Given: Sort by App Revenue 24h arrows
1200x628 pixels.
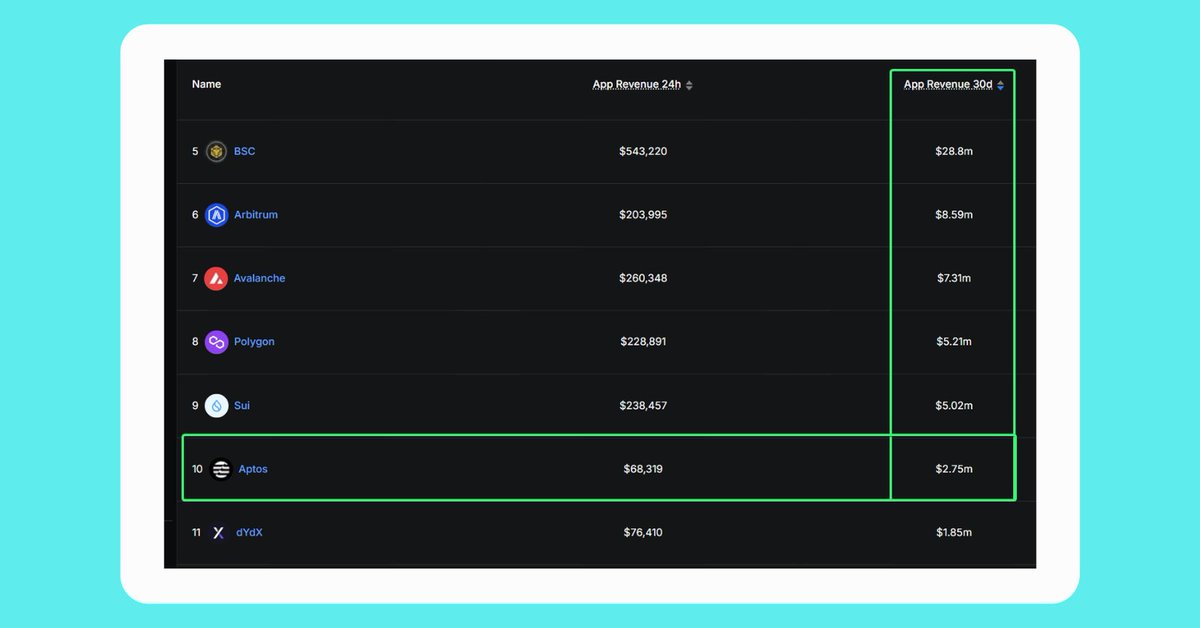Looking at the screenshot, I should click(689, 85).
